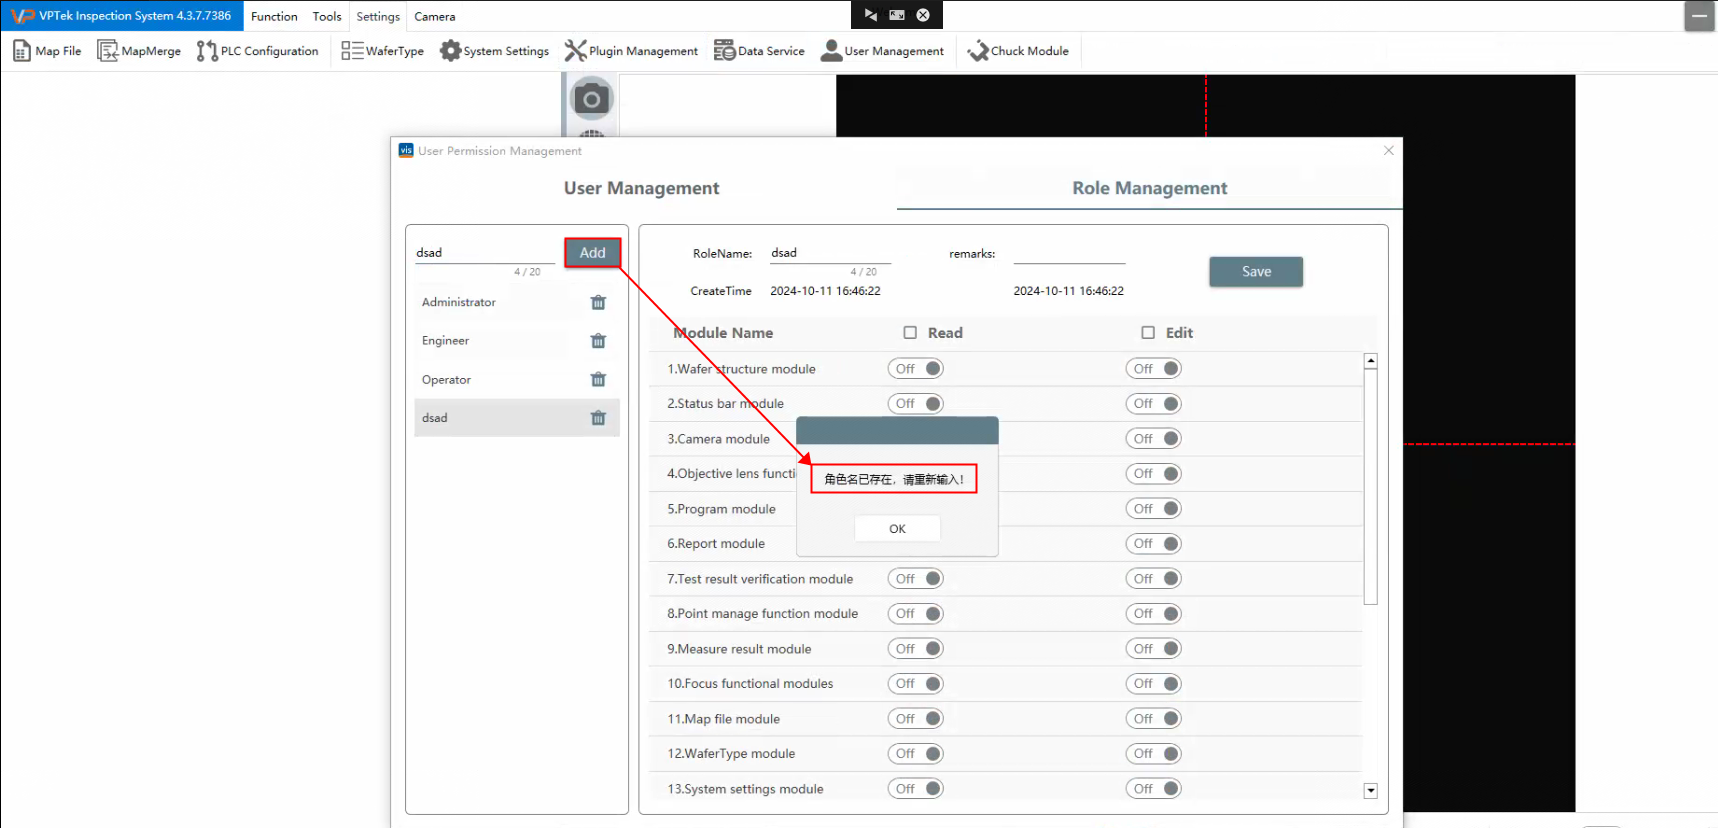Open WaferType settings
The height and width of the screenshot is (828, 1718).
click(382, 51)
